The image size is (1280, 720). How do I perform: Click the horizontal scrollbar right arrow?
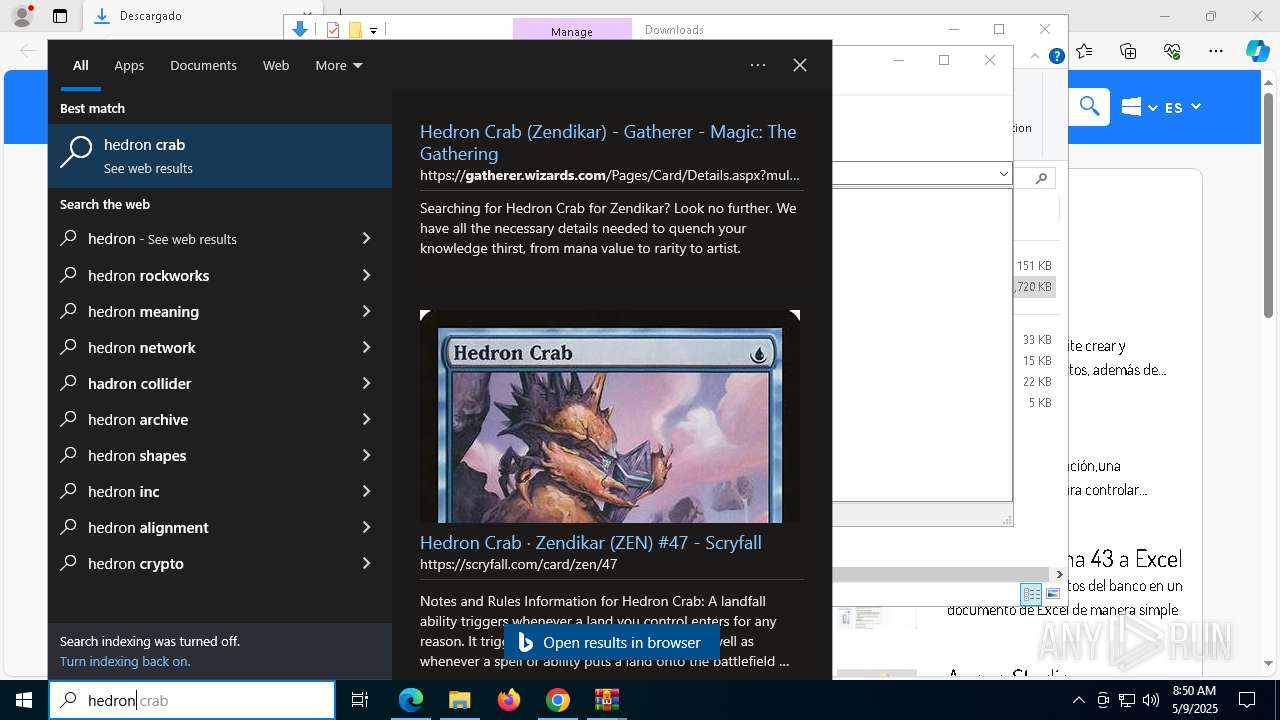pos(1060,574)
